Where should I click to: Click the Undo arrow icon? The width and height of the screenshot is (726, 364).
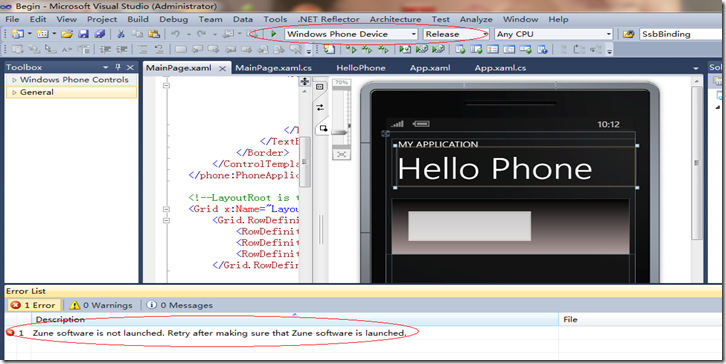pyautogui.click(x=175, y=34)
